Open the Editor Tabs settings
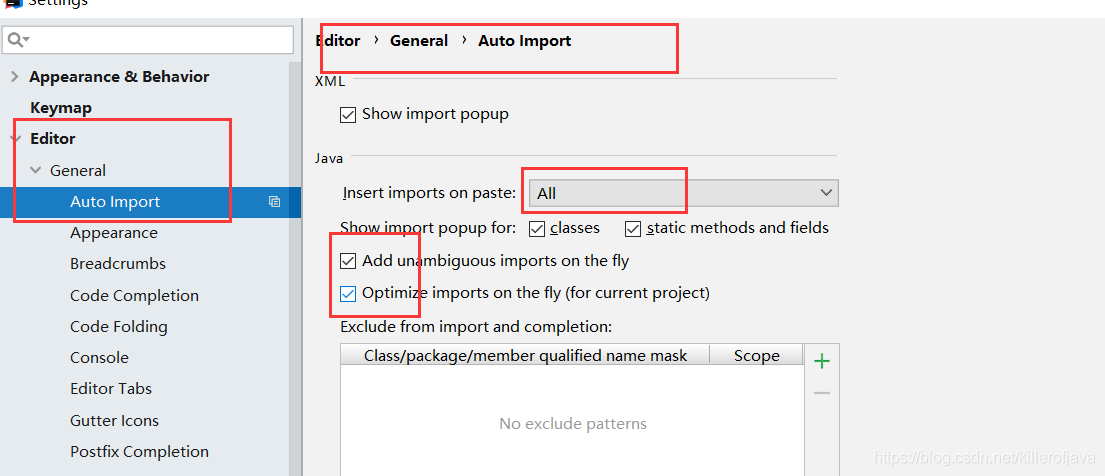The width and height of the screenshot is (1105, 476). pos(111,389)
